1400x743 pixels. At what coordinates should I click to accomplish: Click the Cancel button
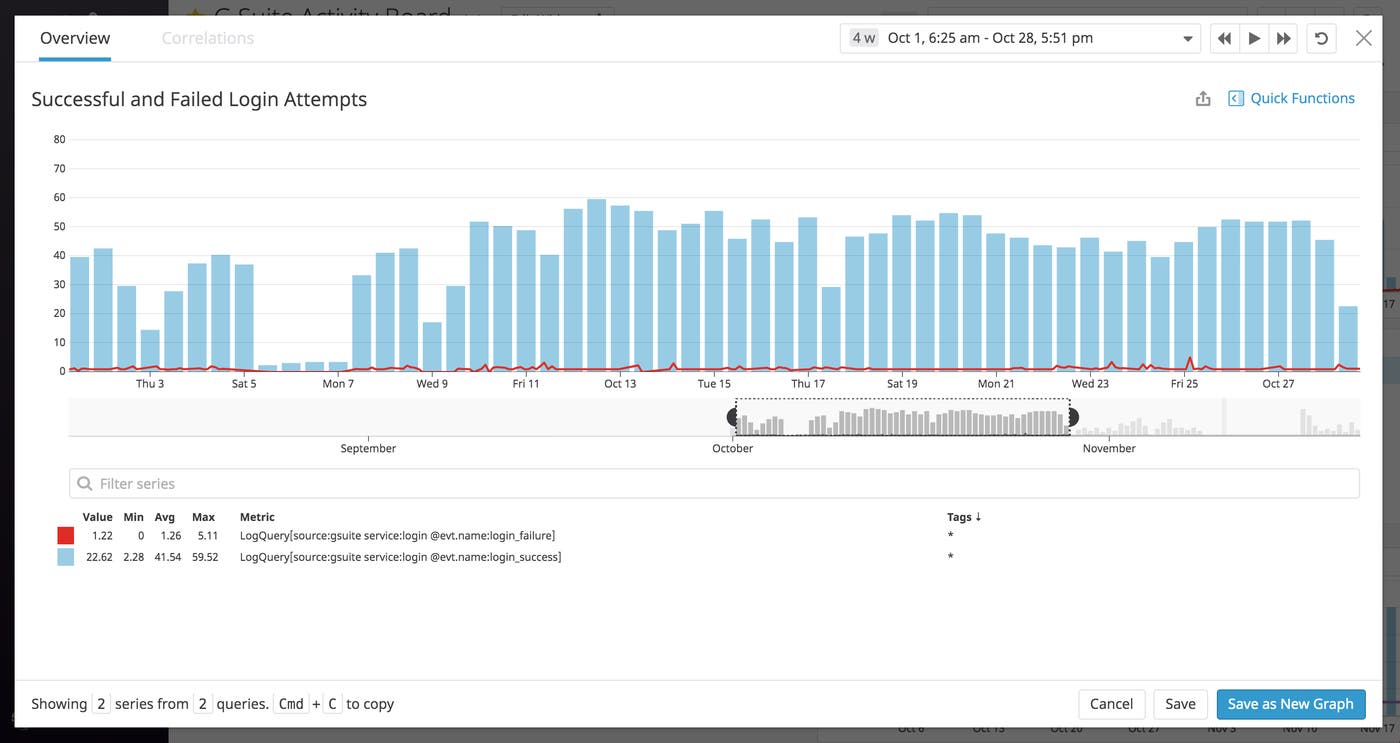tap(1111, 704)
